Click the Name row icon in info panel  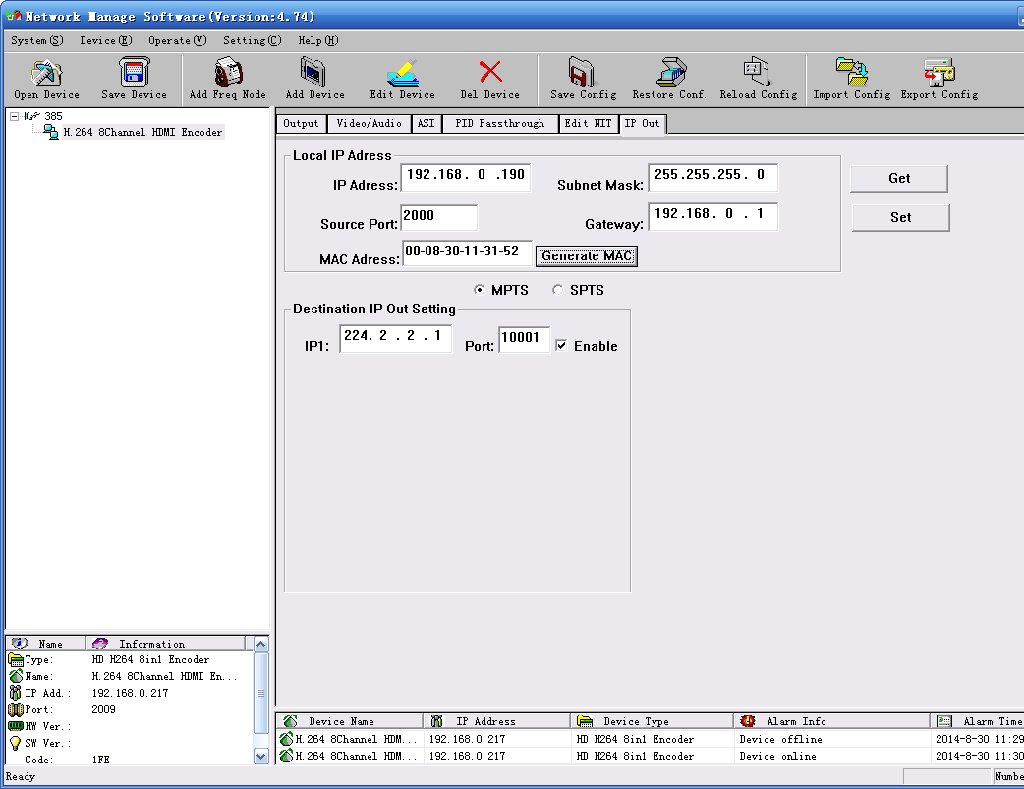click(16, 676)
